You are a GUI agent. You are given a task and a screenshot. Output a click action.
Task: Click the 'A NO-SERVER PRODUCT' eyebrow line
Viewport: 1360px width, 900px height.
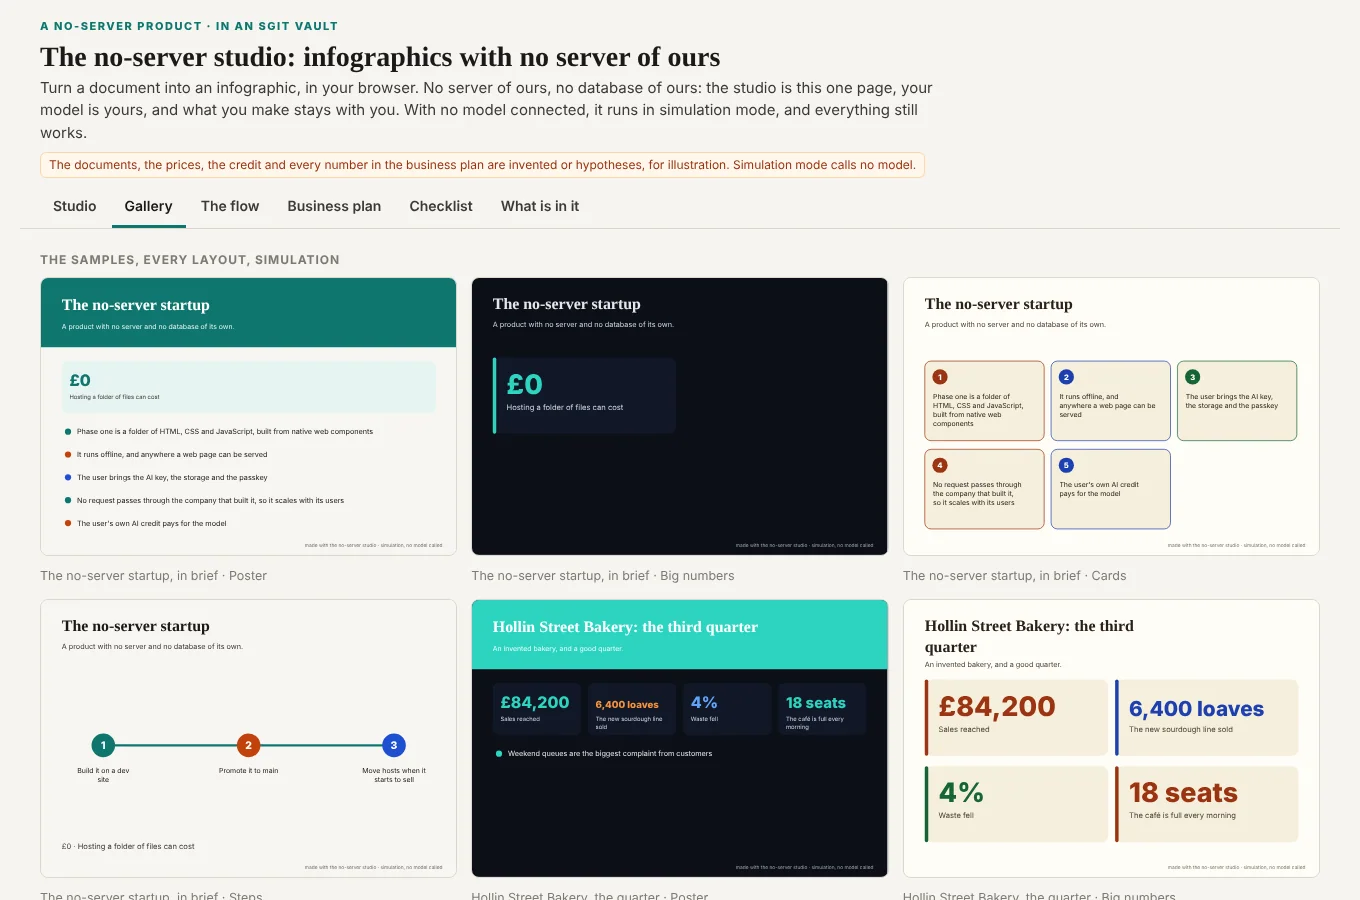[189, 26]
